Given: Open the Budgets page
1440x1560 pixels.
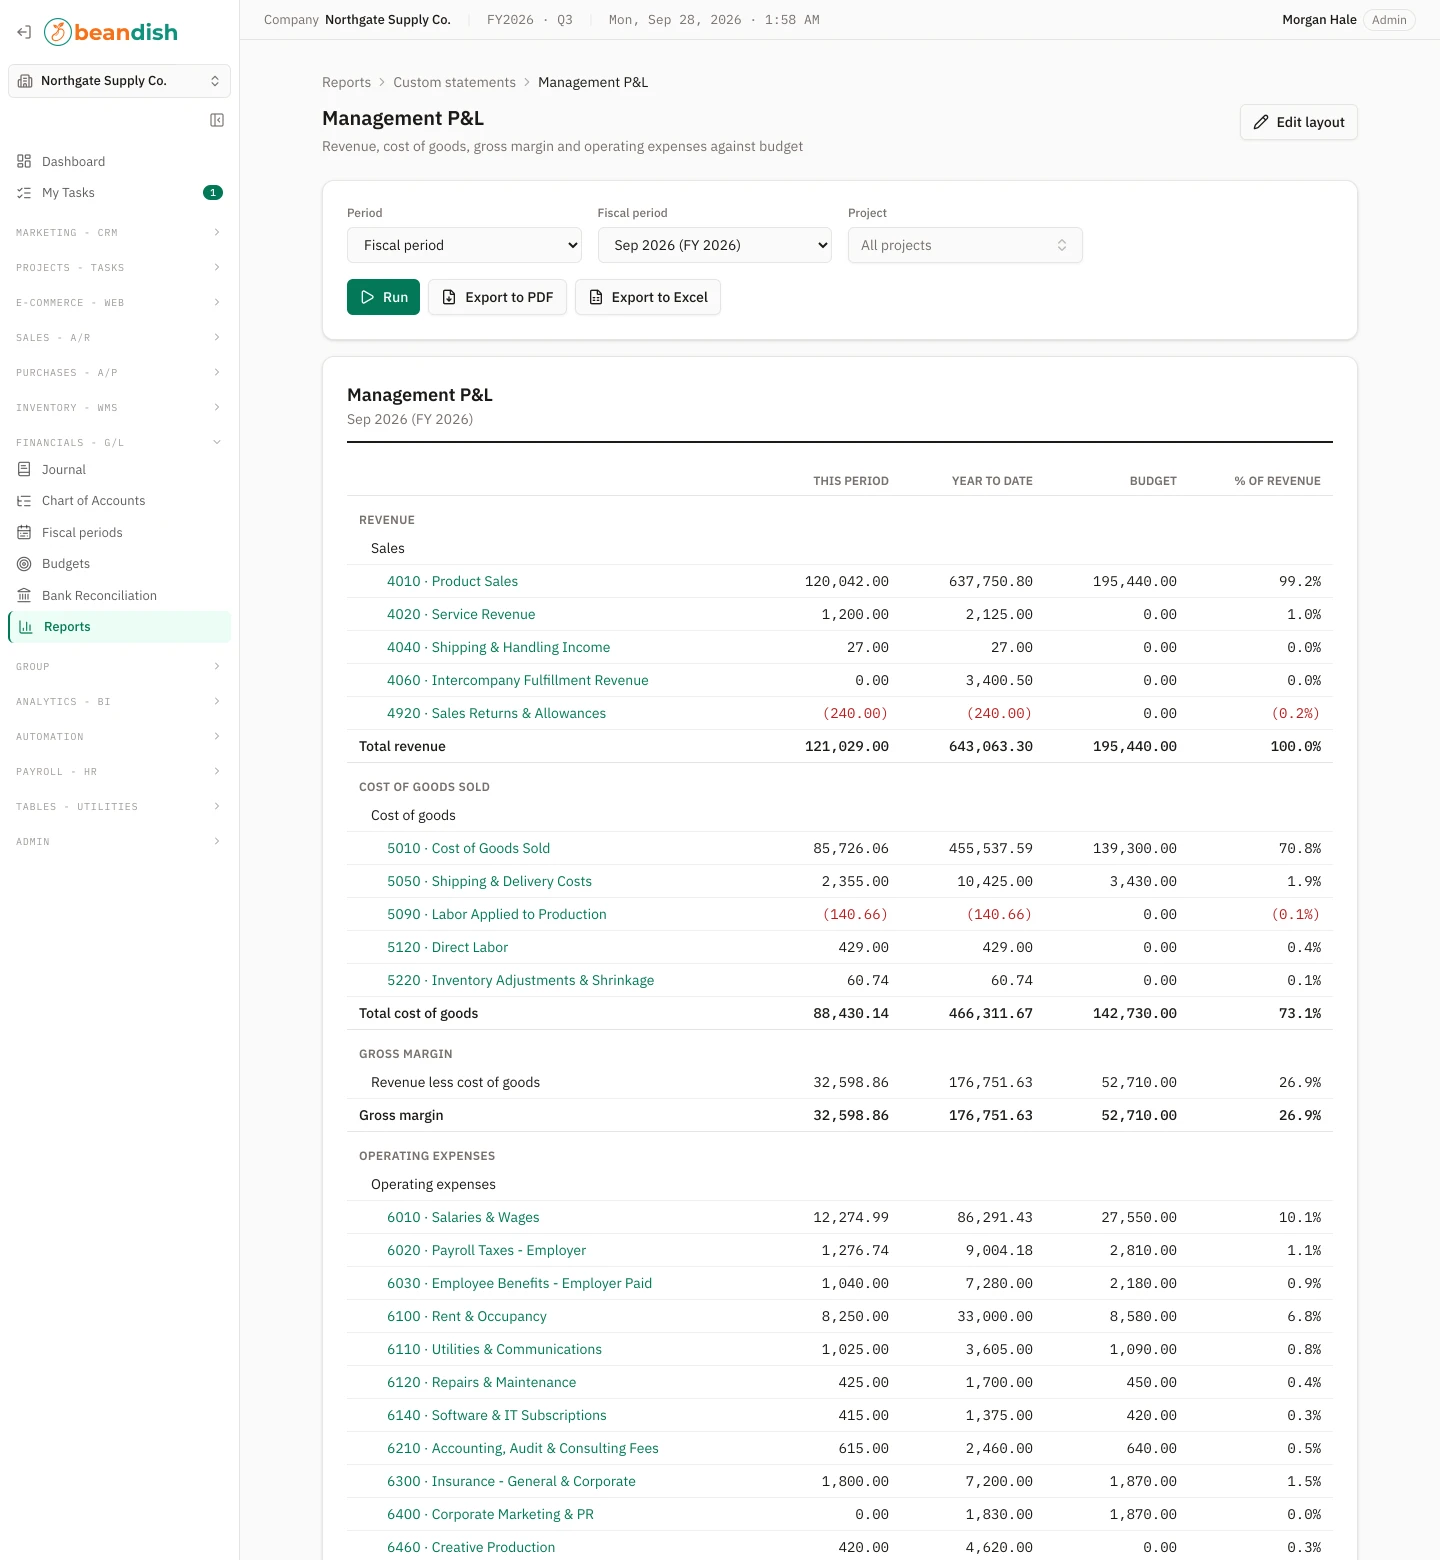Looking at the screenshot, I should pos(119,564).
